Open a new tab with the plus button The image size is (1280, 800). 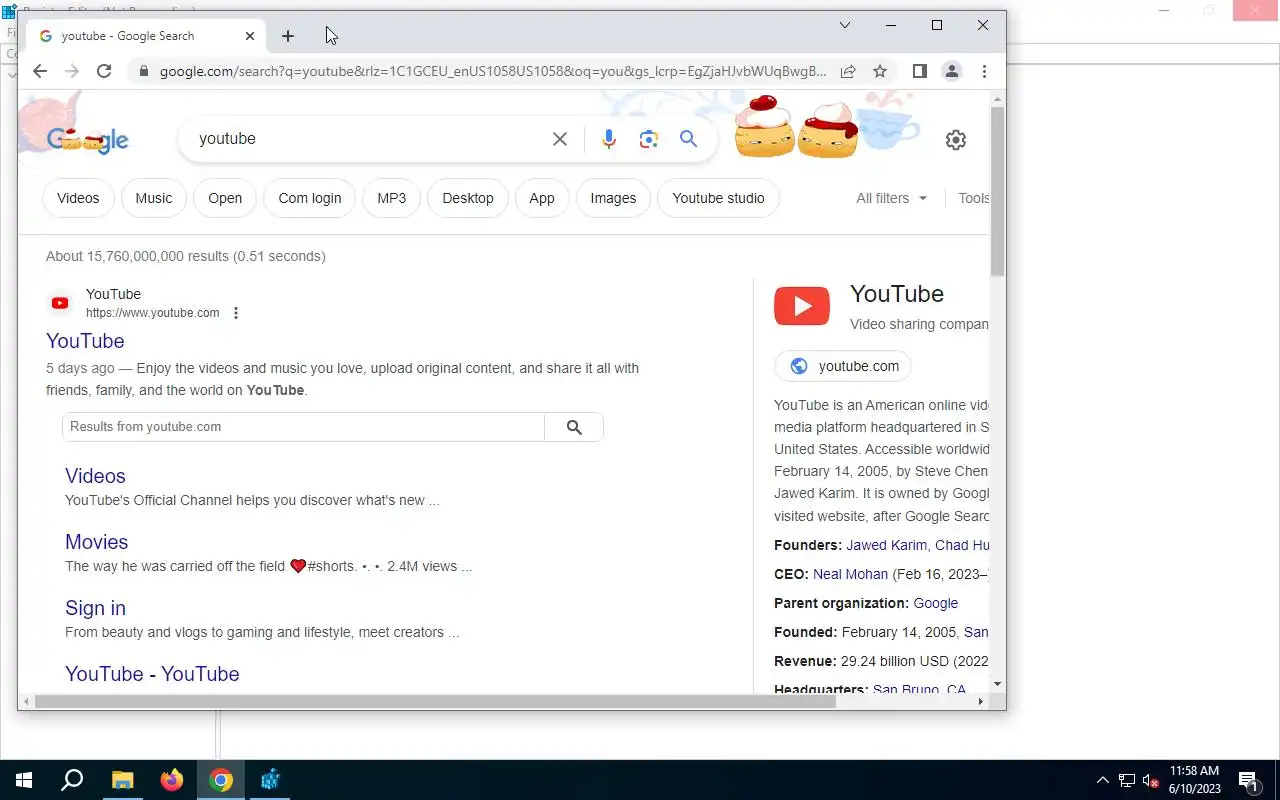coord(288,36)
